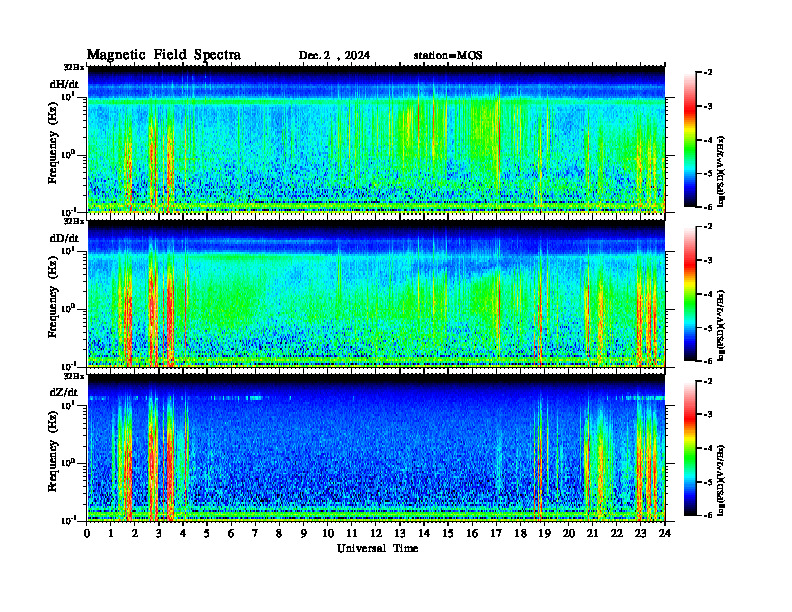
Task: Click hour tick label "5" on time axis
Action: 207,533
